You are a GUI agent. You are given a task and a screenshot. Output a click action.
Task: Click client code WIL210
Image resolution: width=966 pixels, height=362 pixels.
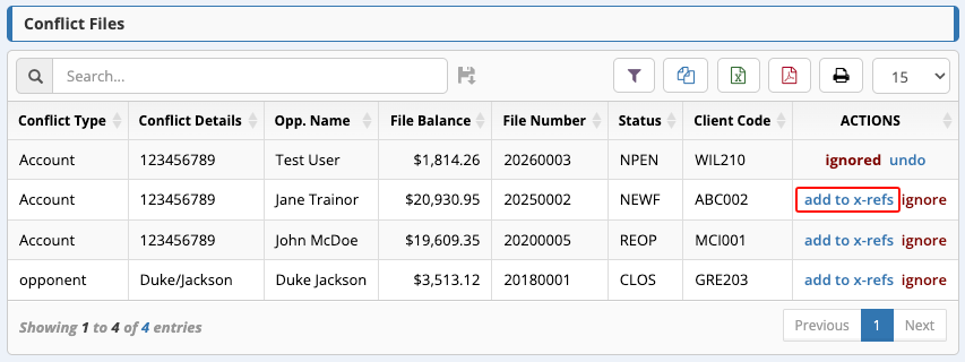(x=720, y=160)
